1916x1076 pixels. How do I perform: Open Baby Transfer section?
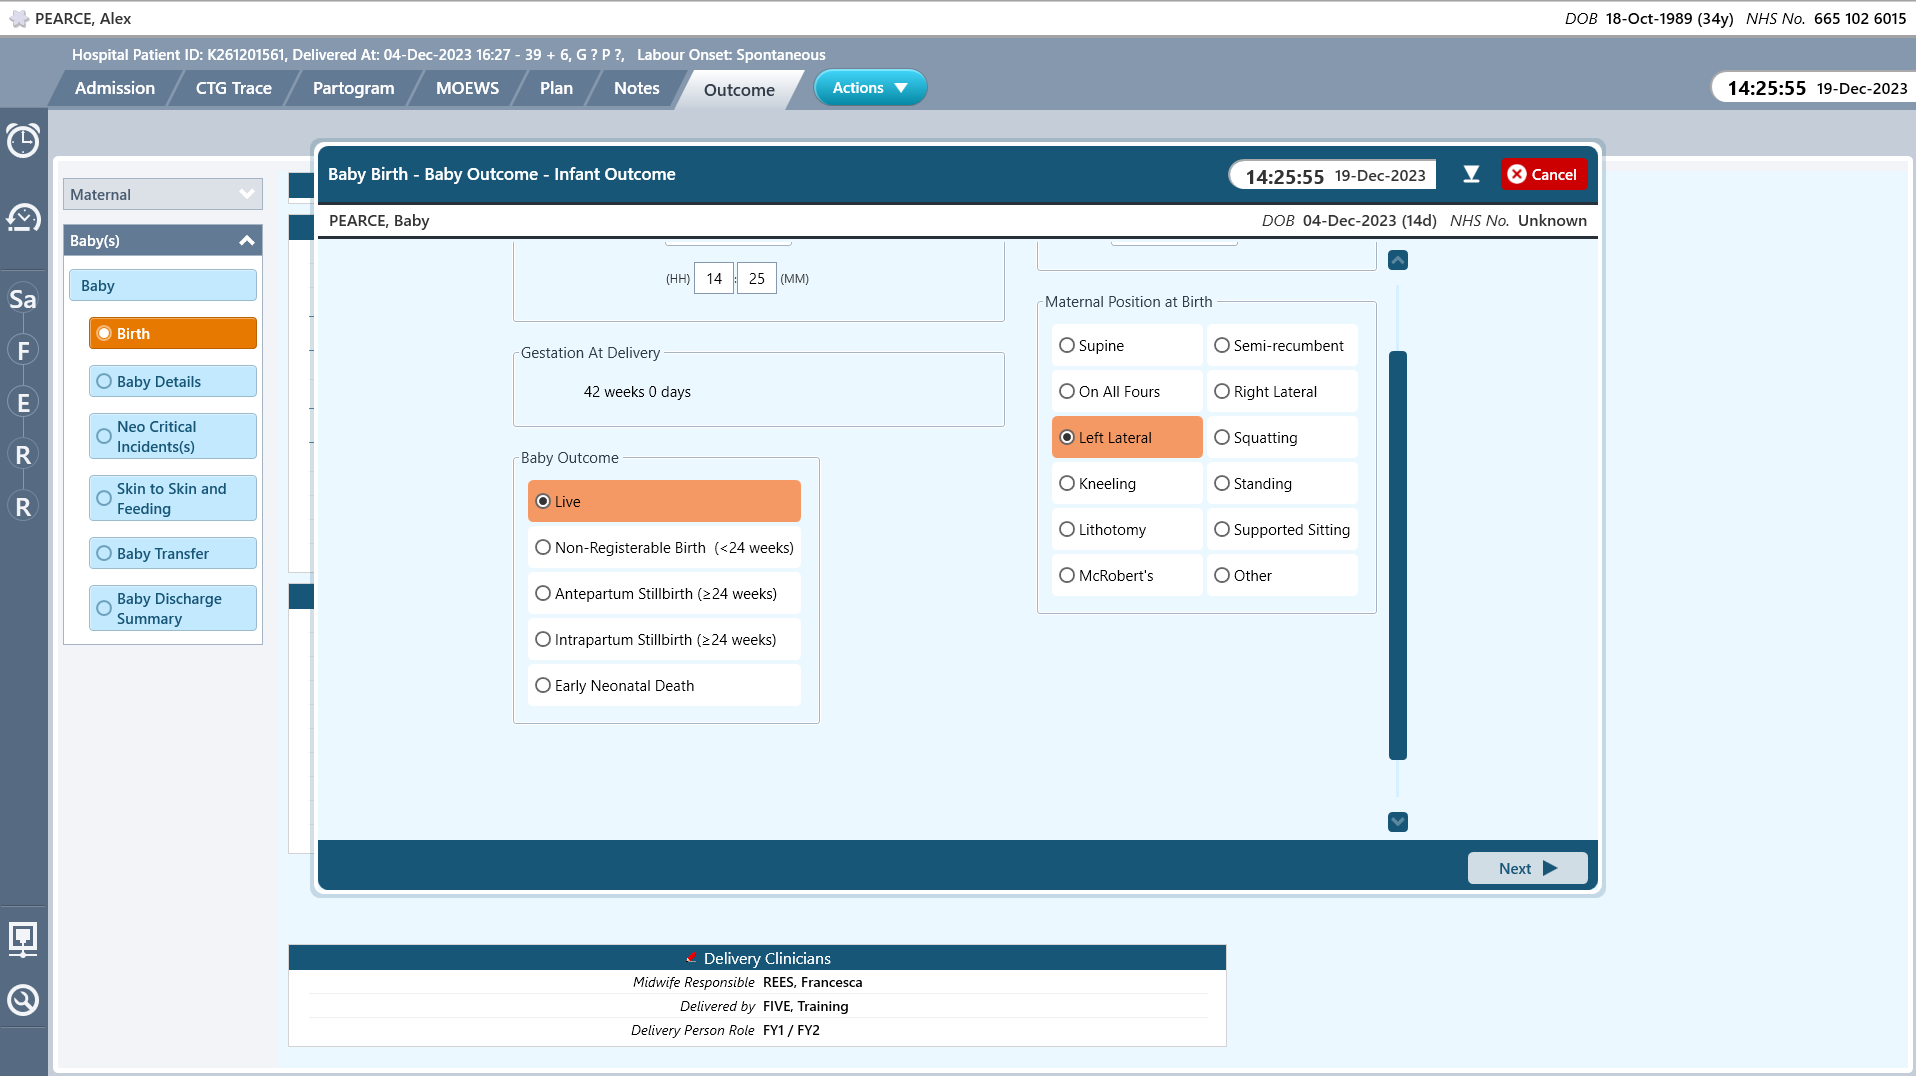click(173, 553)
